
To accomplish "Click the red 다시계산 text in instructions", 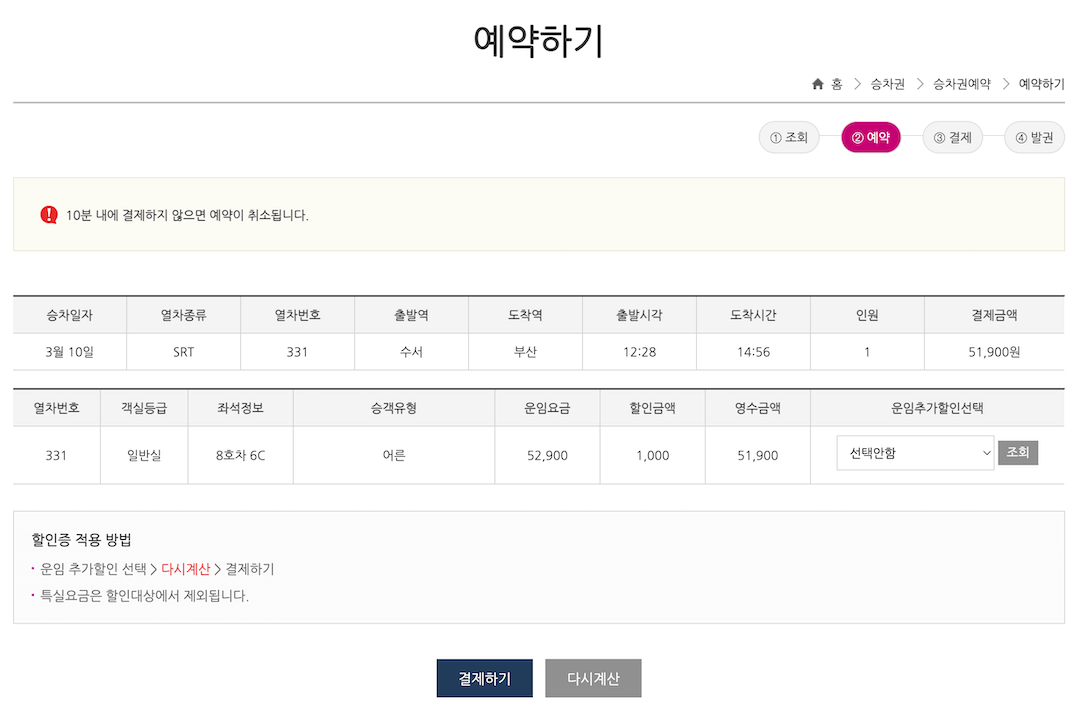I will click(x=185, y=569).
